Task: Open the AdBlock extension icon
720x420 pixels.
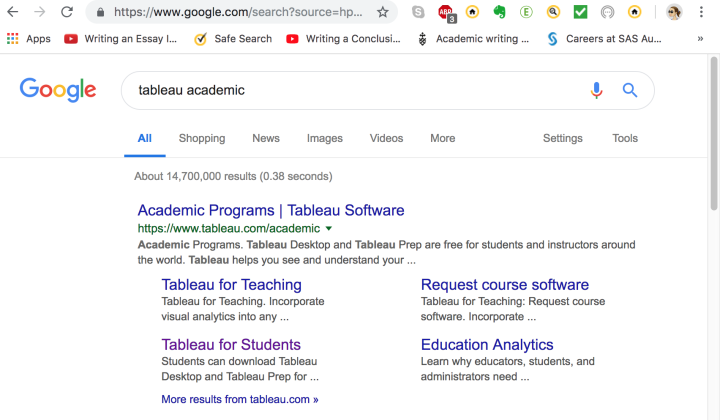Action: point(446,12)
